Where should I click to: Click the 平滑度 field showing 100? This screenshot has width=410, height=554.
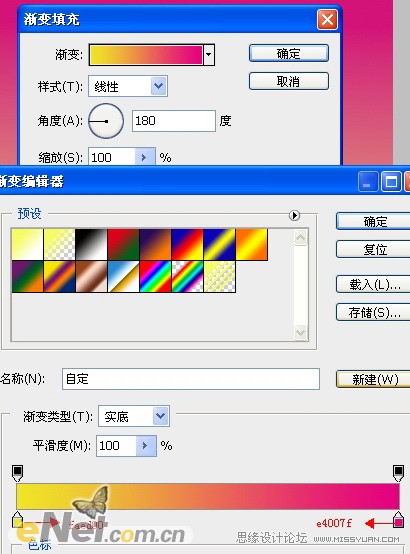coord(116,446)
